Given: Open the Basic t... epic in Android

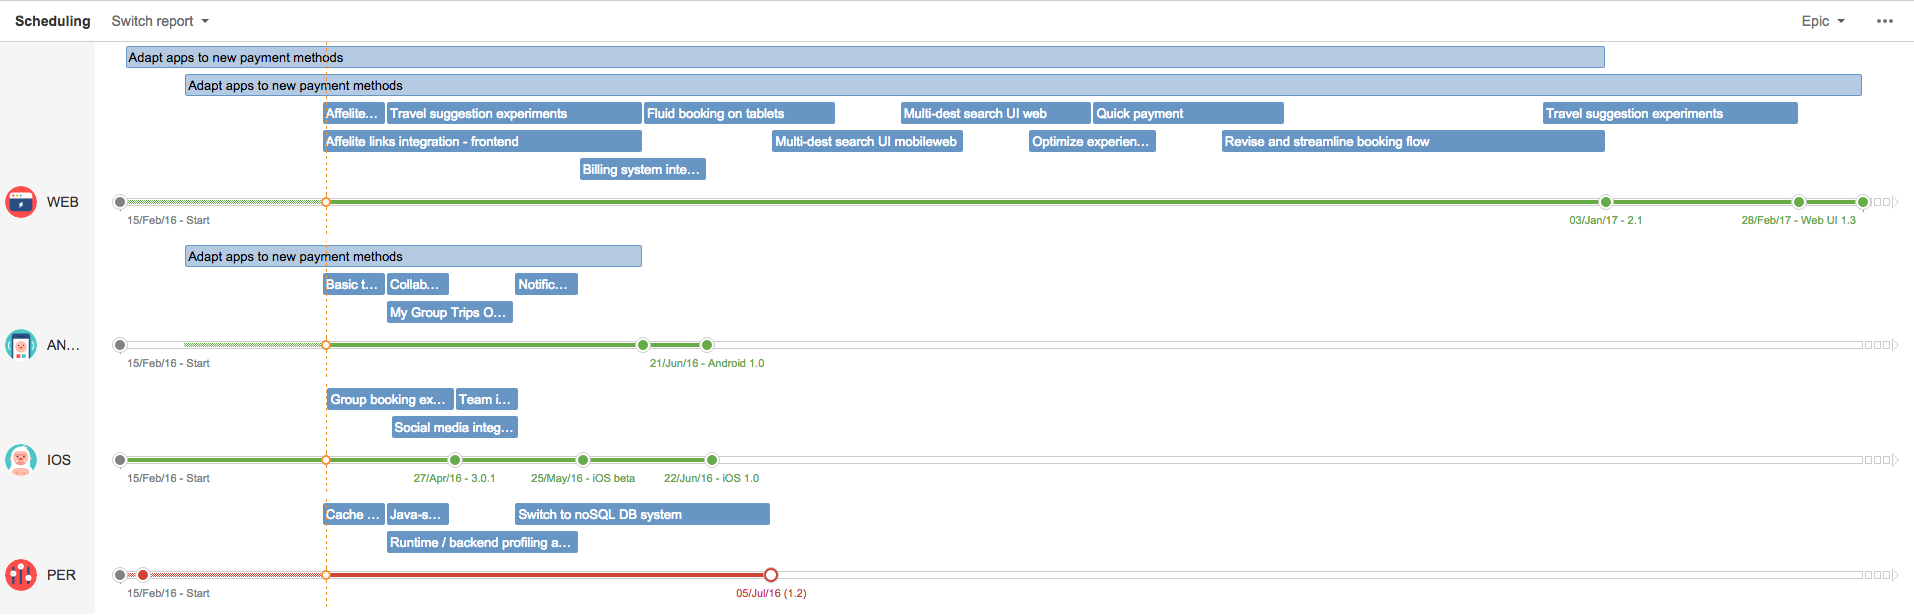Looking at the screenshot, I should (354, 284).
